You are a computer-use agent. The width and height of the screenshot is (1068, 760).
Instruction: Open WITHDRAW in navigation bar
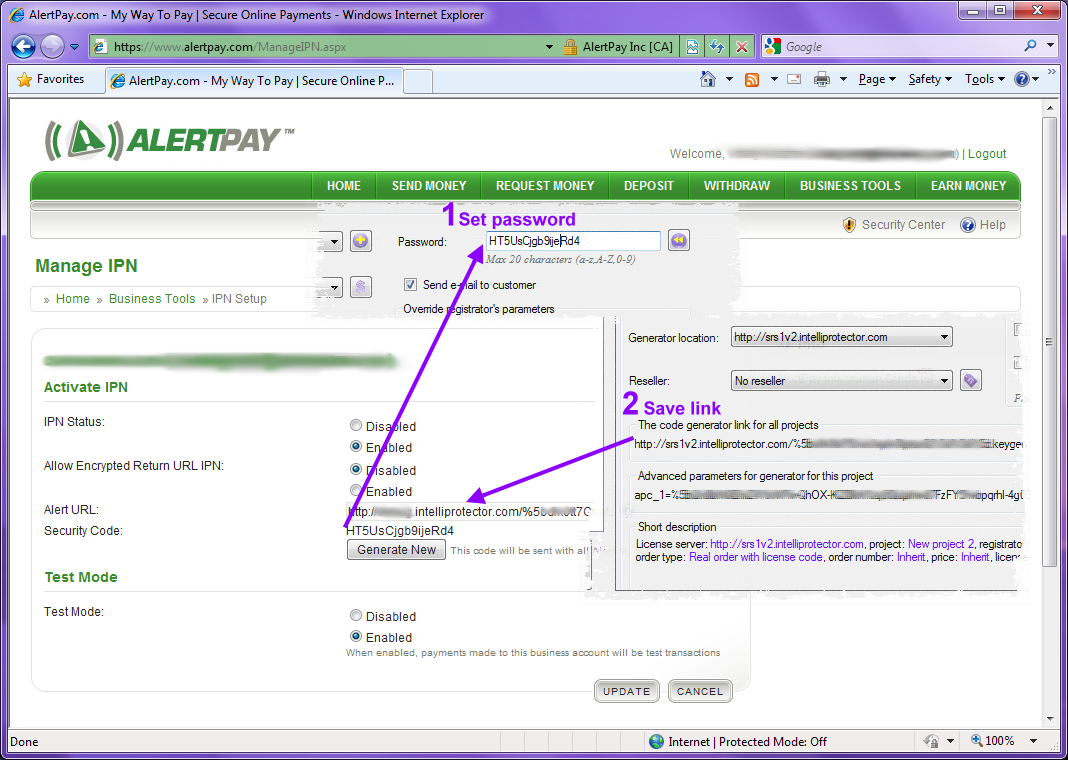[x=737, y=186]
